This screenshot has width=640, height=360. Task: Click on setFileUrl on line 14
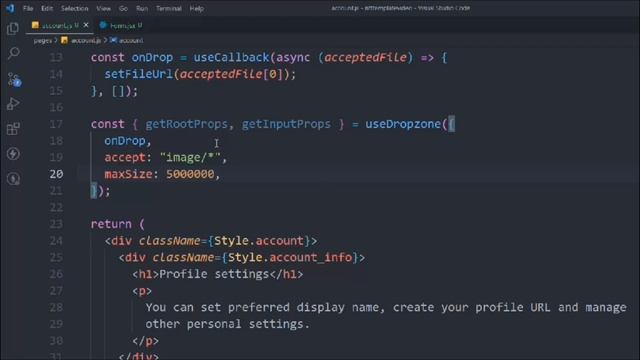(139, 74)
